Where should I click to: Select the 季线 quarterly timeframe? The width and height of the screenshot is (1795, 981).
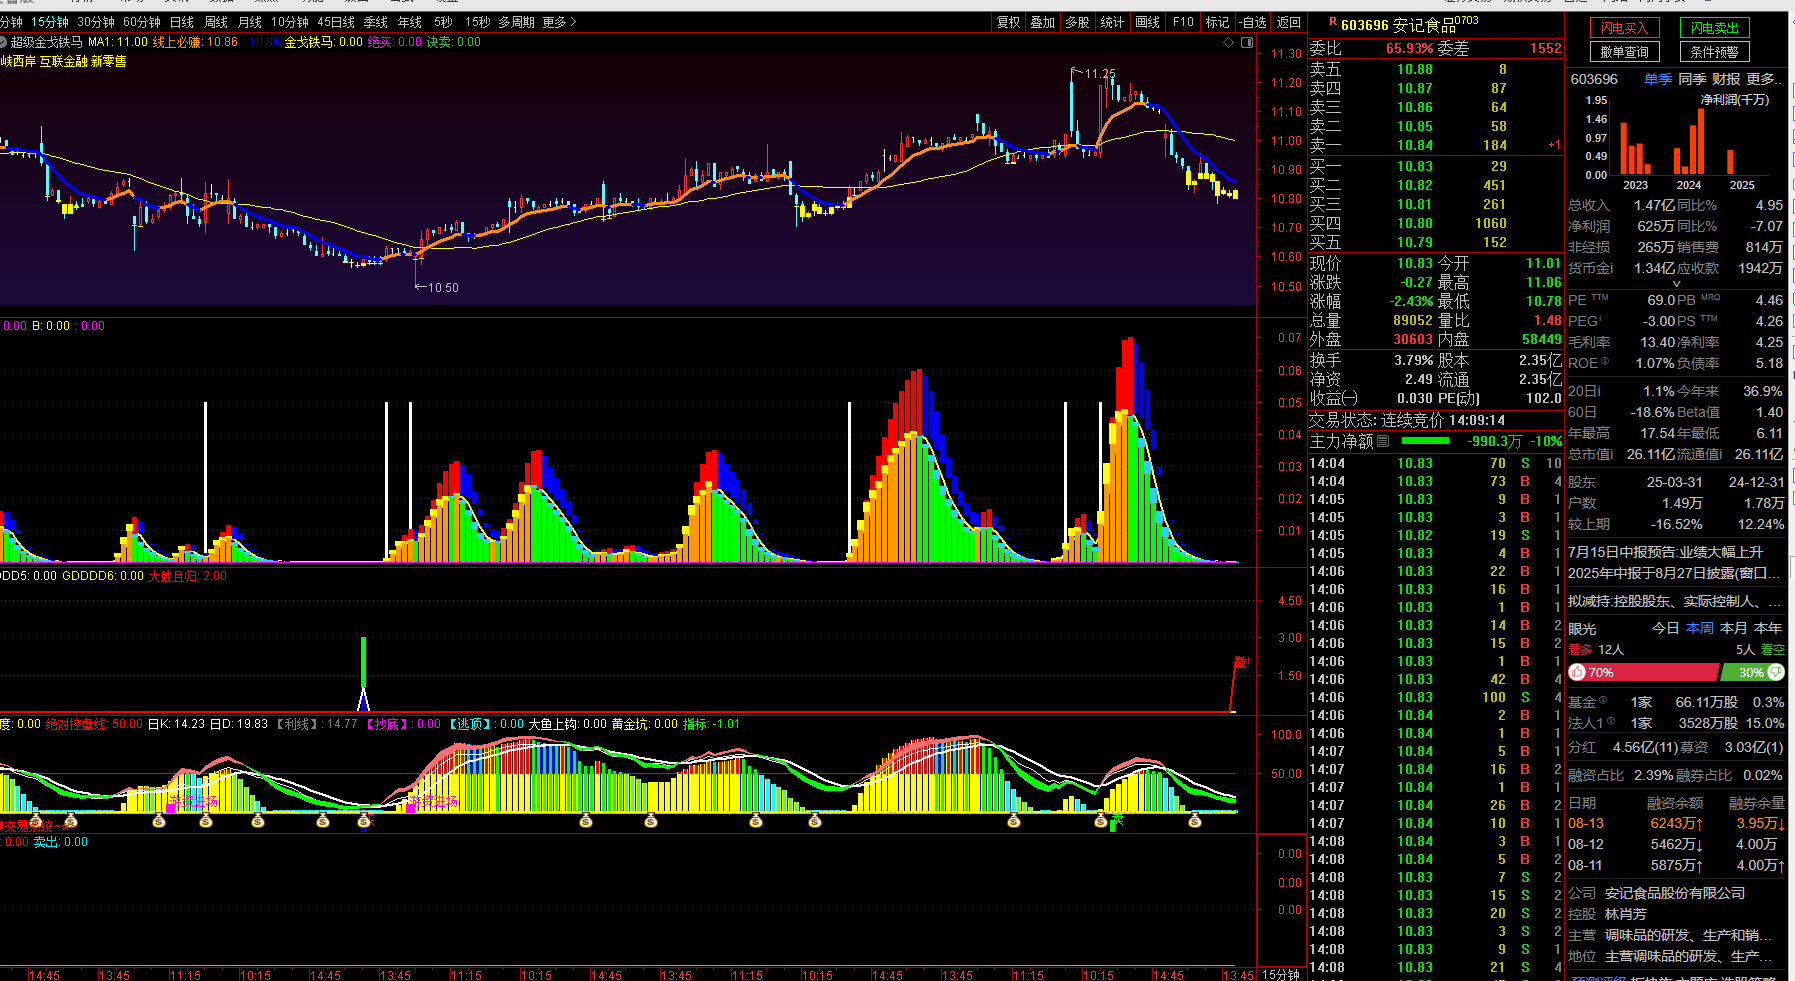pyautogui.click(x=376, y=22)
